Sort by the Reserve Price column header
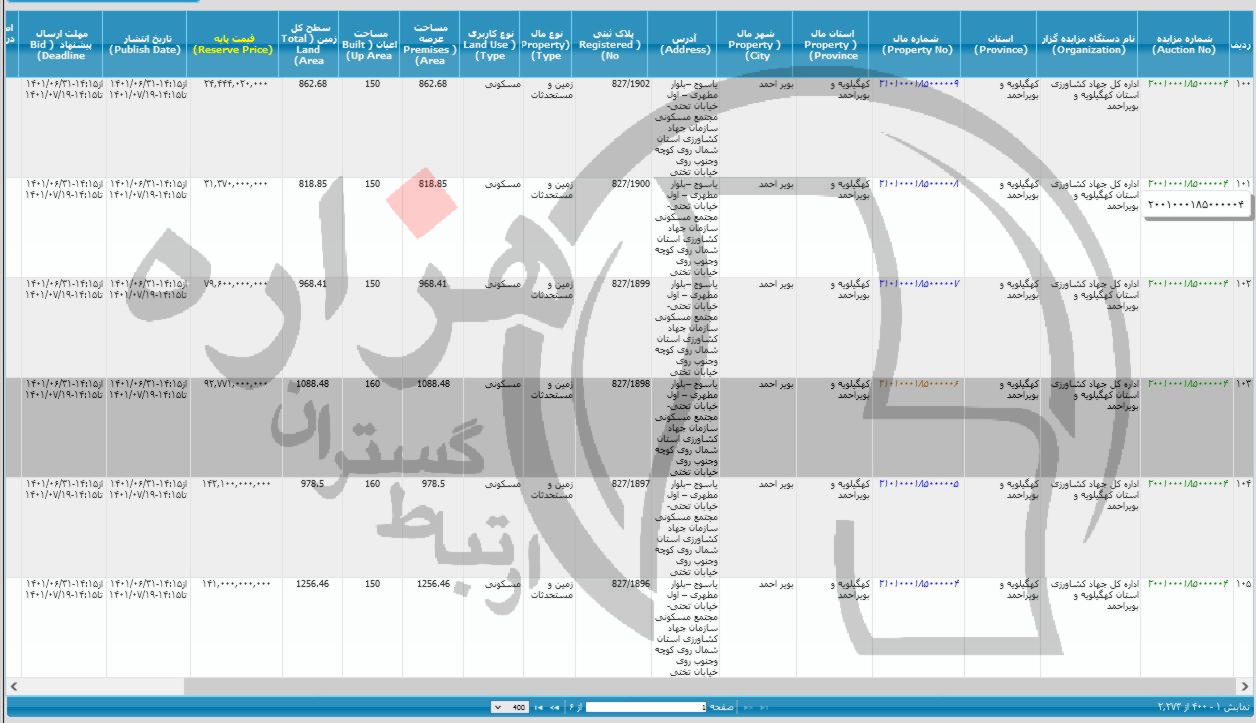Image resolution: width=1256 pixels, height=723 pixels. (232, 44)
